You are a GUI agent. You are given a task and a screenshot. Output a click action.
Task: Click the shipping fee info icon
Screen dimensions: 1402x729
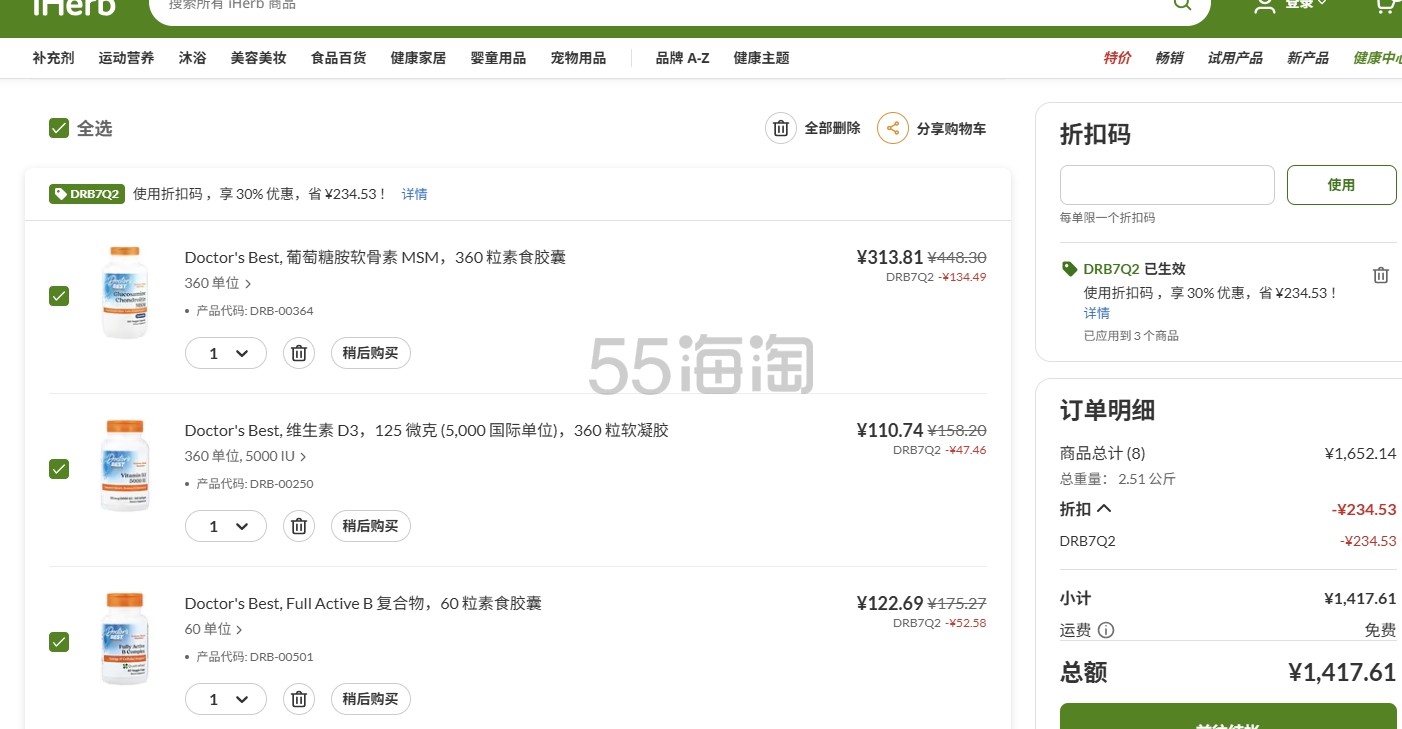(1106, 630)
